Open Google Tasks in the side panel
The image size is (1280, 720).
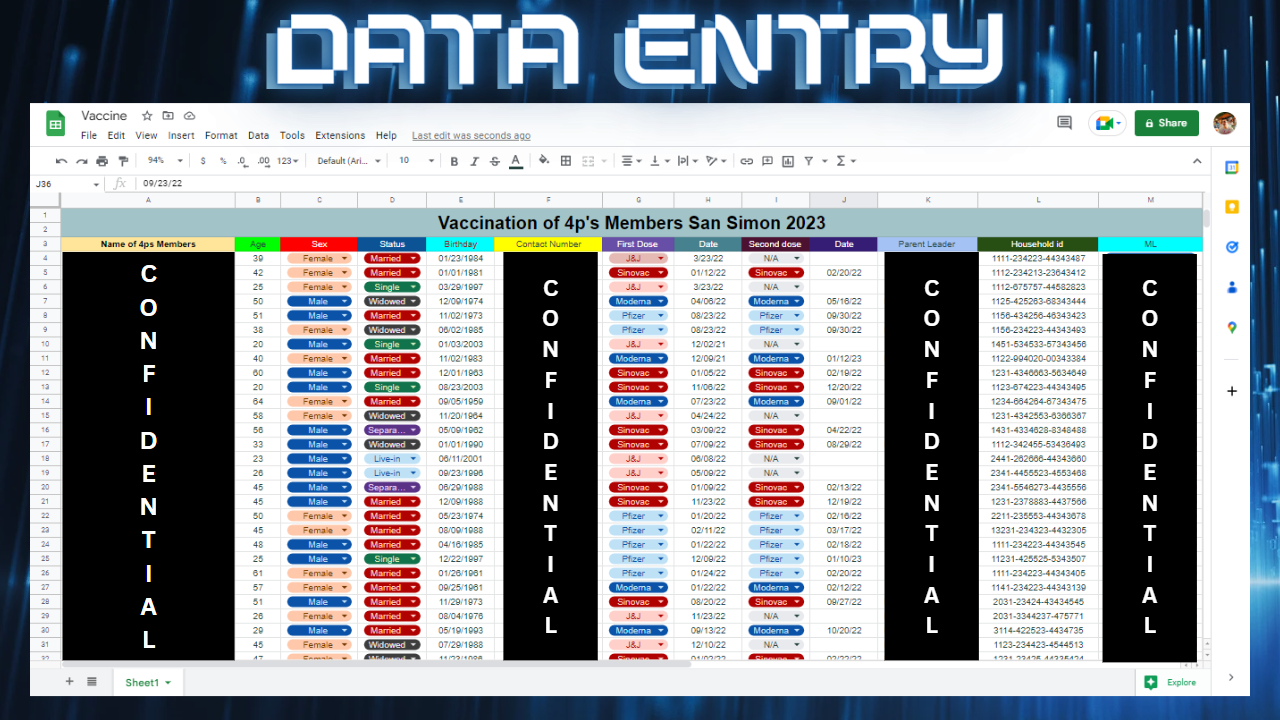[x=1232, y=247]
